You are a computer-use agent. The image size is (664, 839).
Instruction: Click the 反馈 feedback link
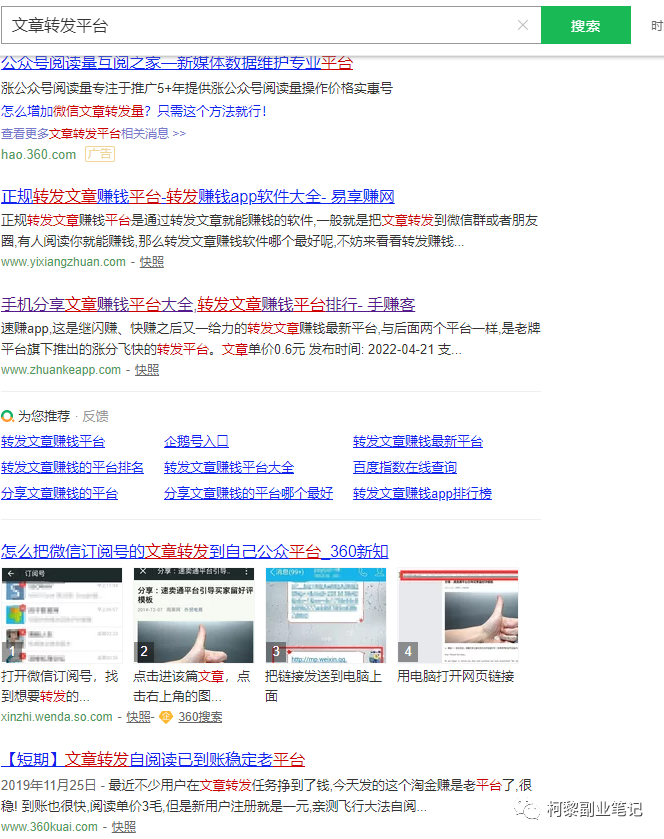click(95, 416)
